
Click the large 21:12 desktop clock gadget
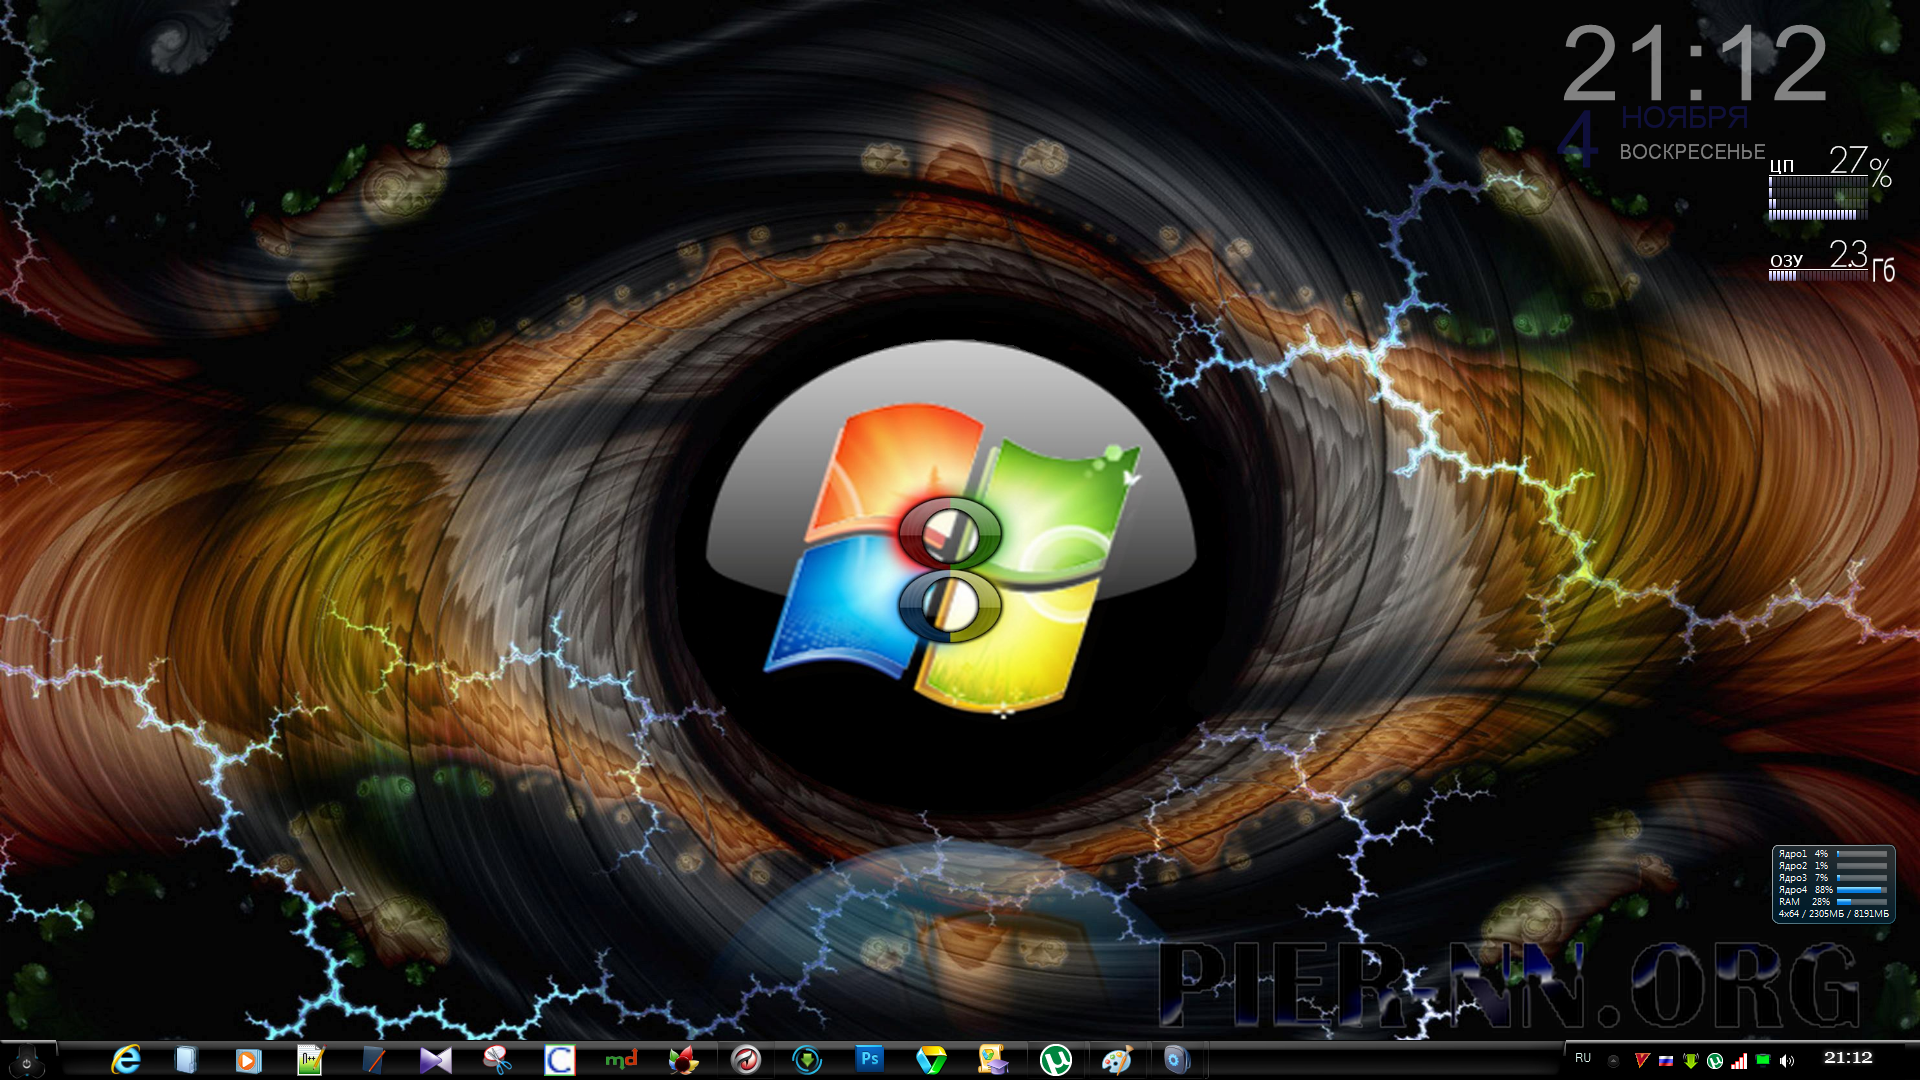point(1696,64)
